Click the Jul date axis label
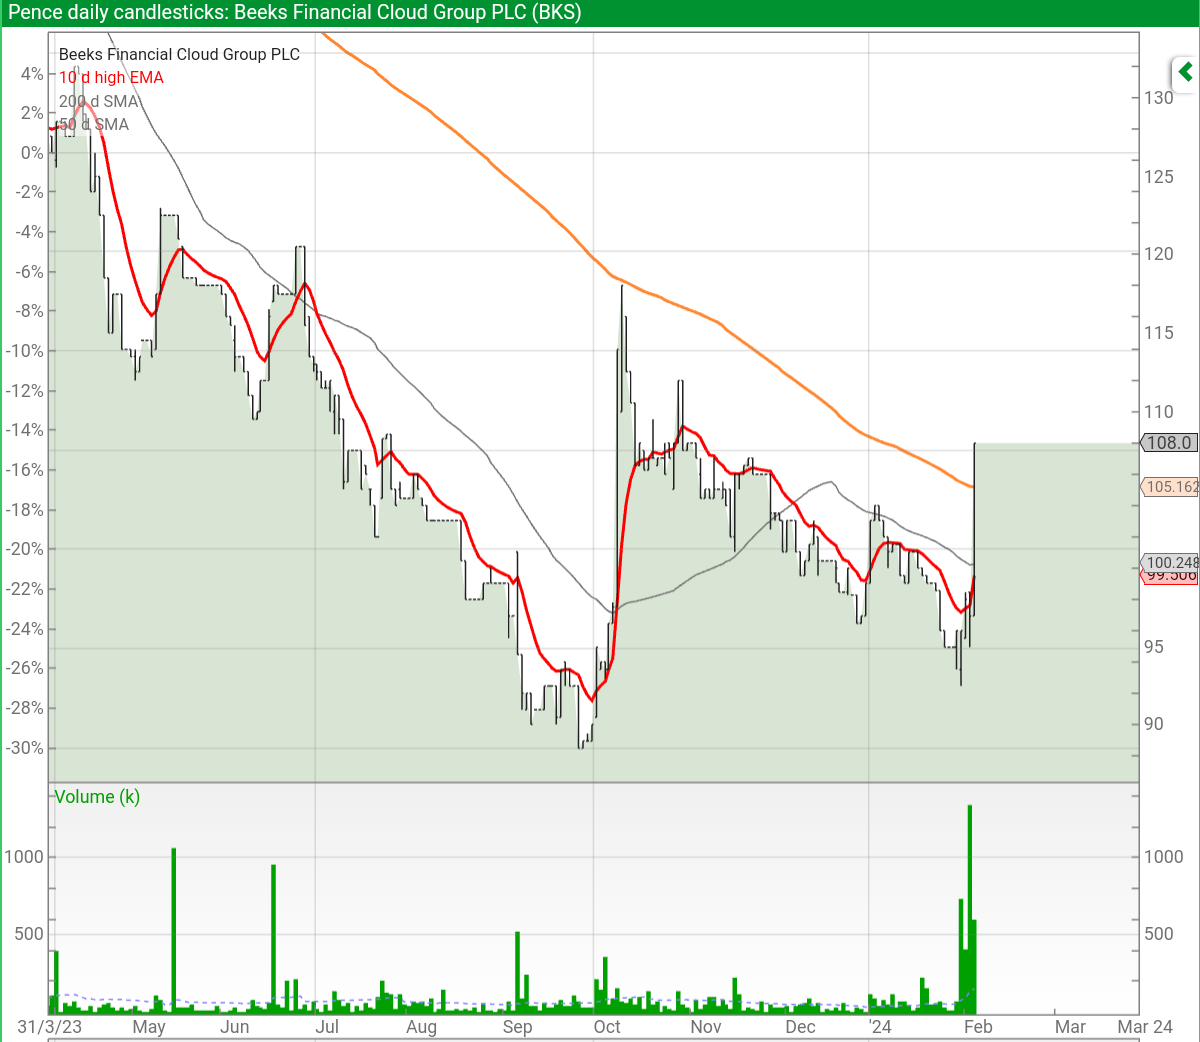This screenshot has height=1042, width=1200. coord(327,1027)
